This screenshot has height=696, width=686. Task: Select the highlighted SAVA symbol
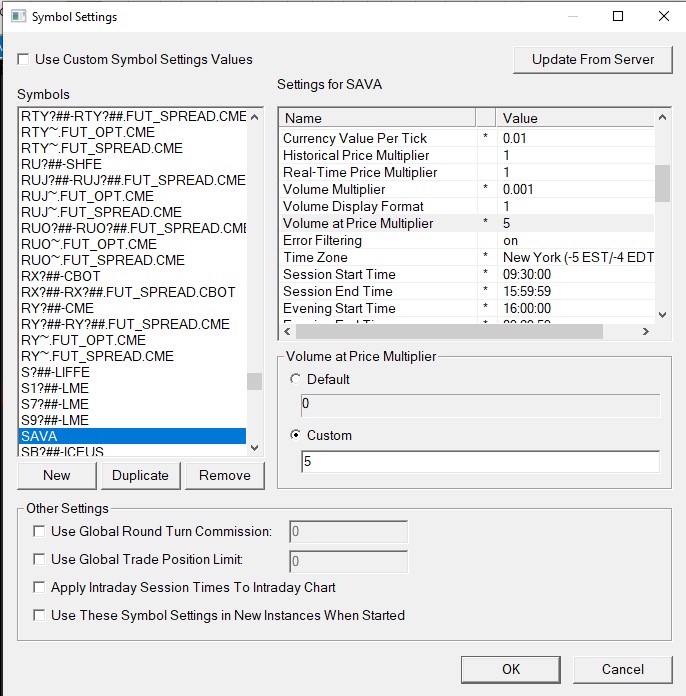coord(133,436)
